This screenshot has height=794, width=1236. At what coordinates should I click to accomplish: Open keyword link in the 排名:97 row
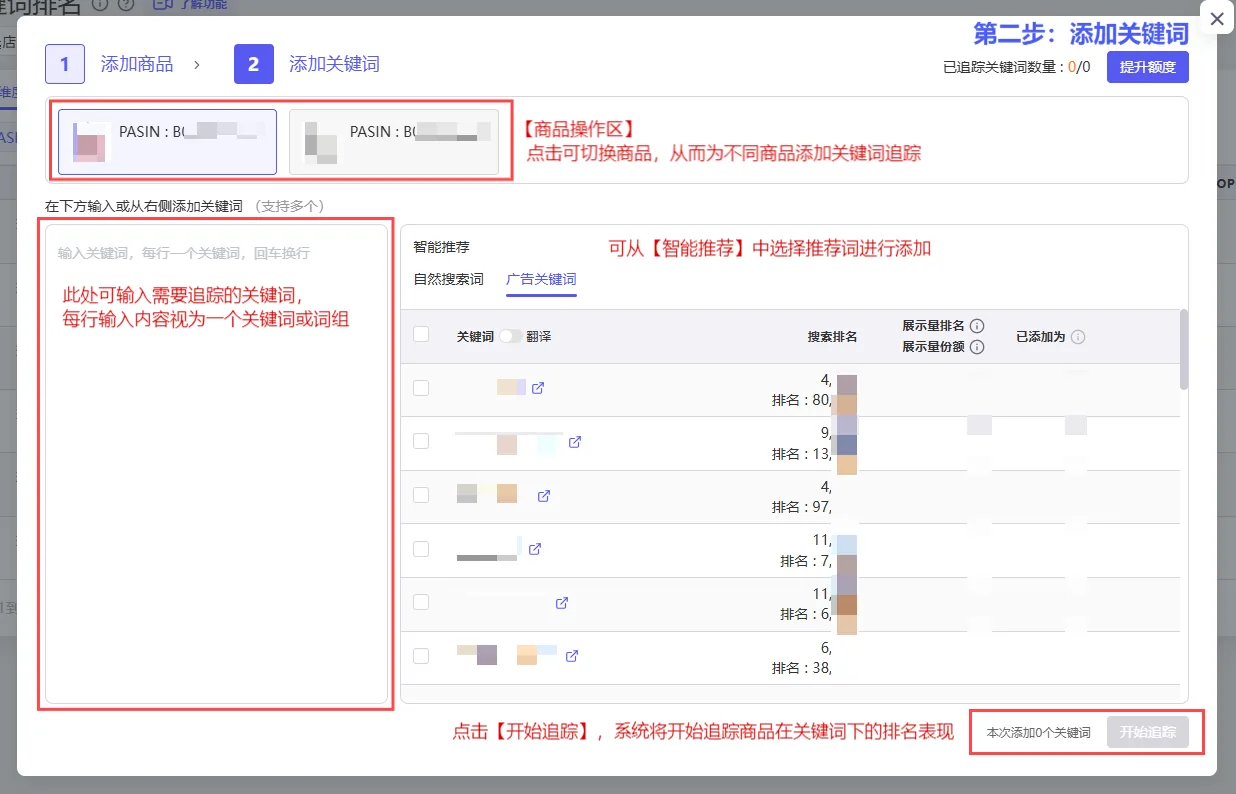(x=544, y=496)
